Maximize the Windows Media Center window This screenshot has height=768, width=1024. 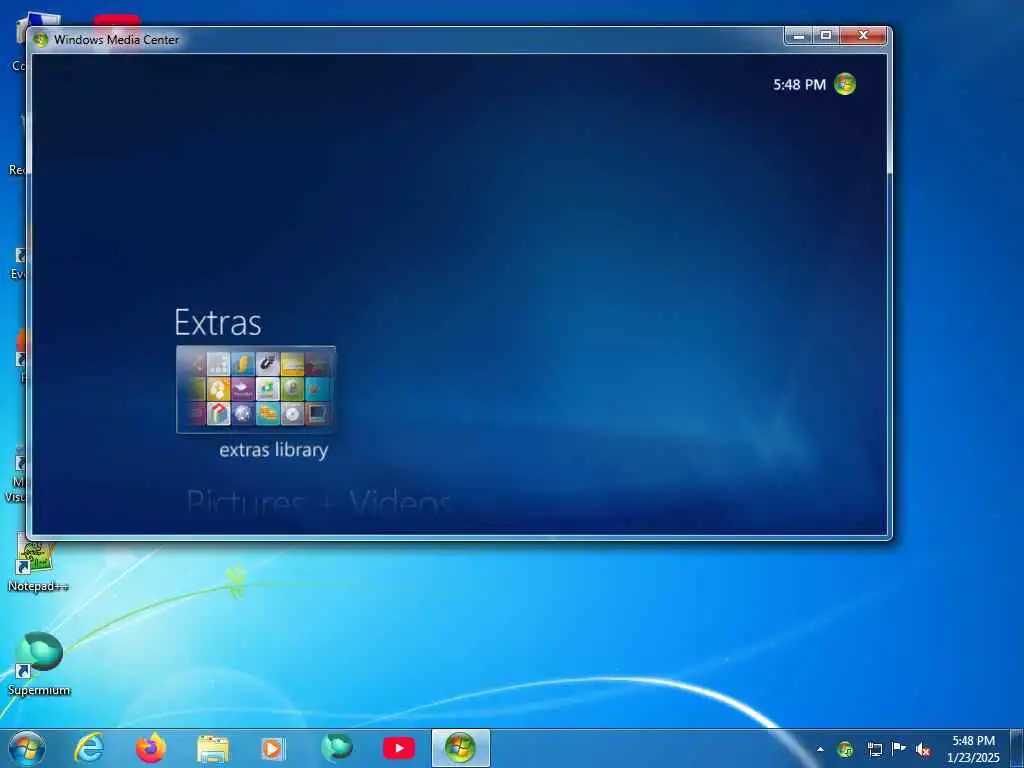[826, 36]
